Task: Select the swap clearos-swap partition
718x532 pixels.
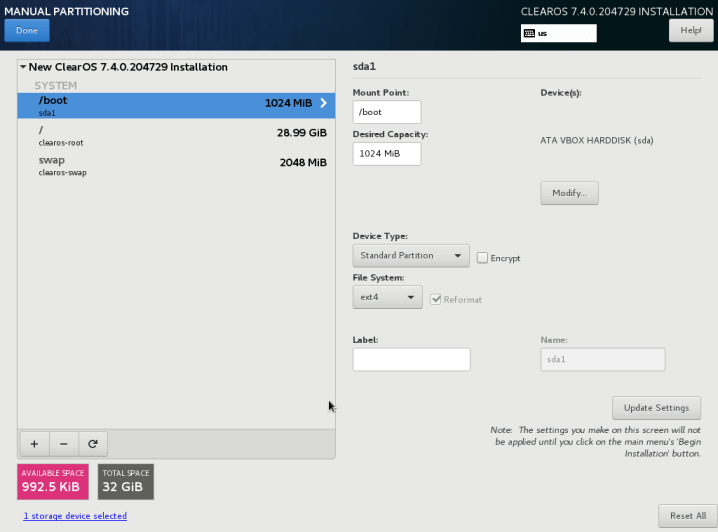Action: tap(176, 166)
